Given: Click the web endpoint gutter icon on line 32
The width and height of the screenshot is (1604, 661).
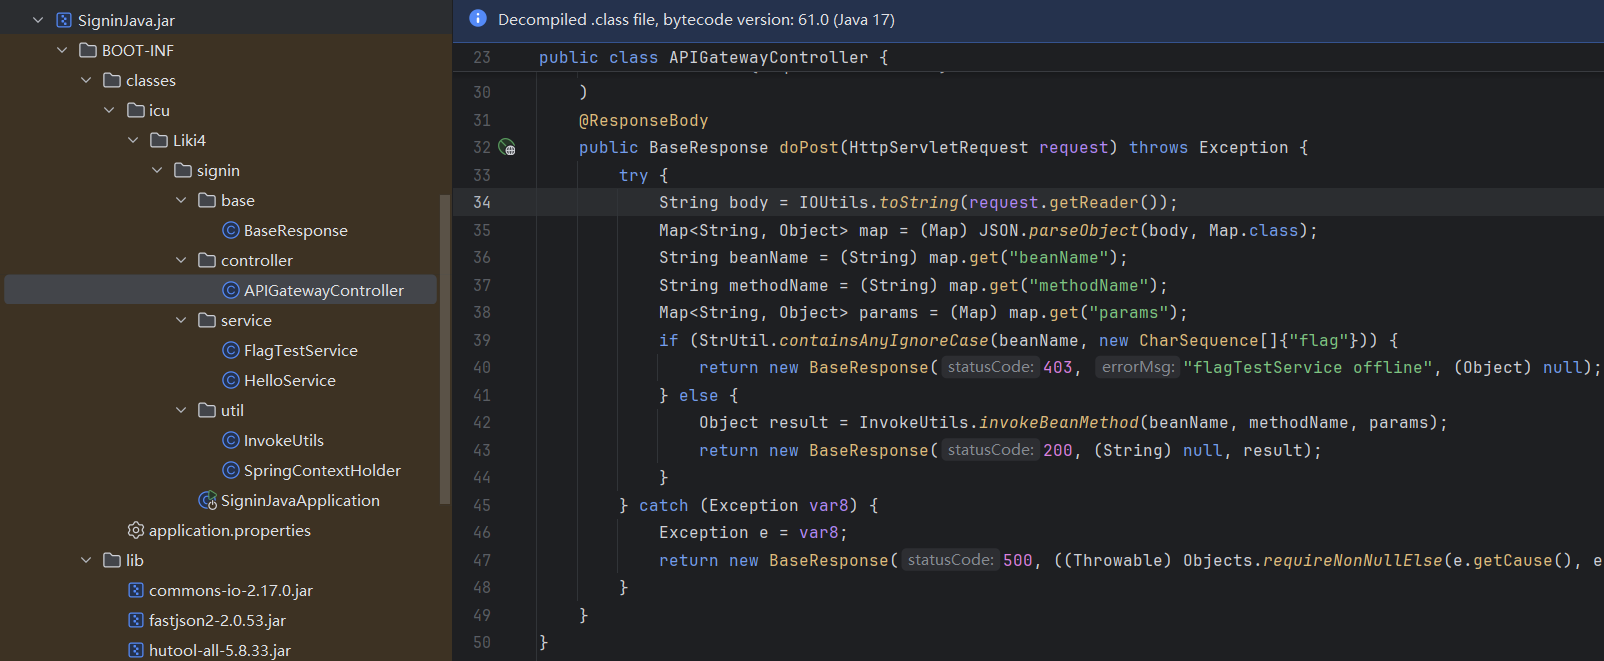Looking at the screenshot, I should click(x=507, y=148).
